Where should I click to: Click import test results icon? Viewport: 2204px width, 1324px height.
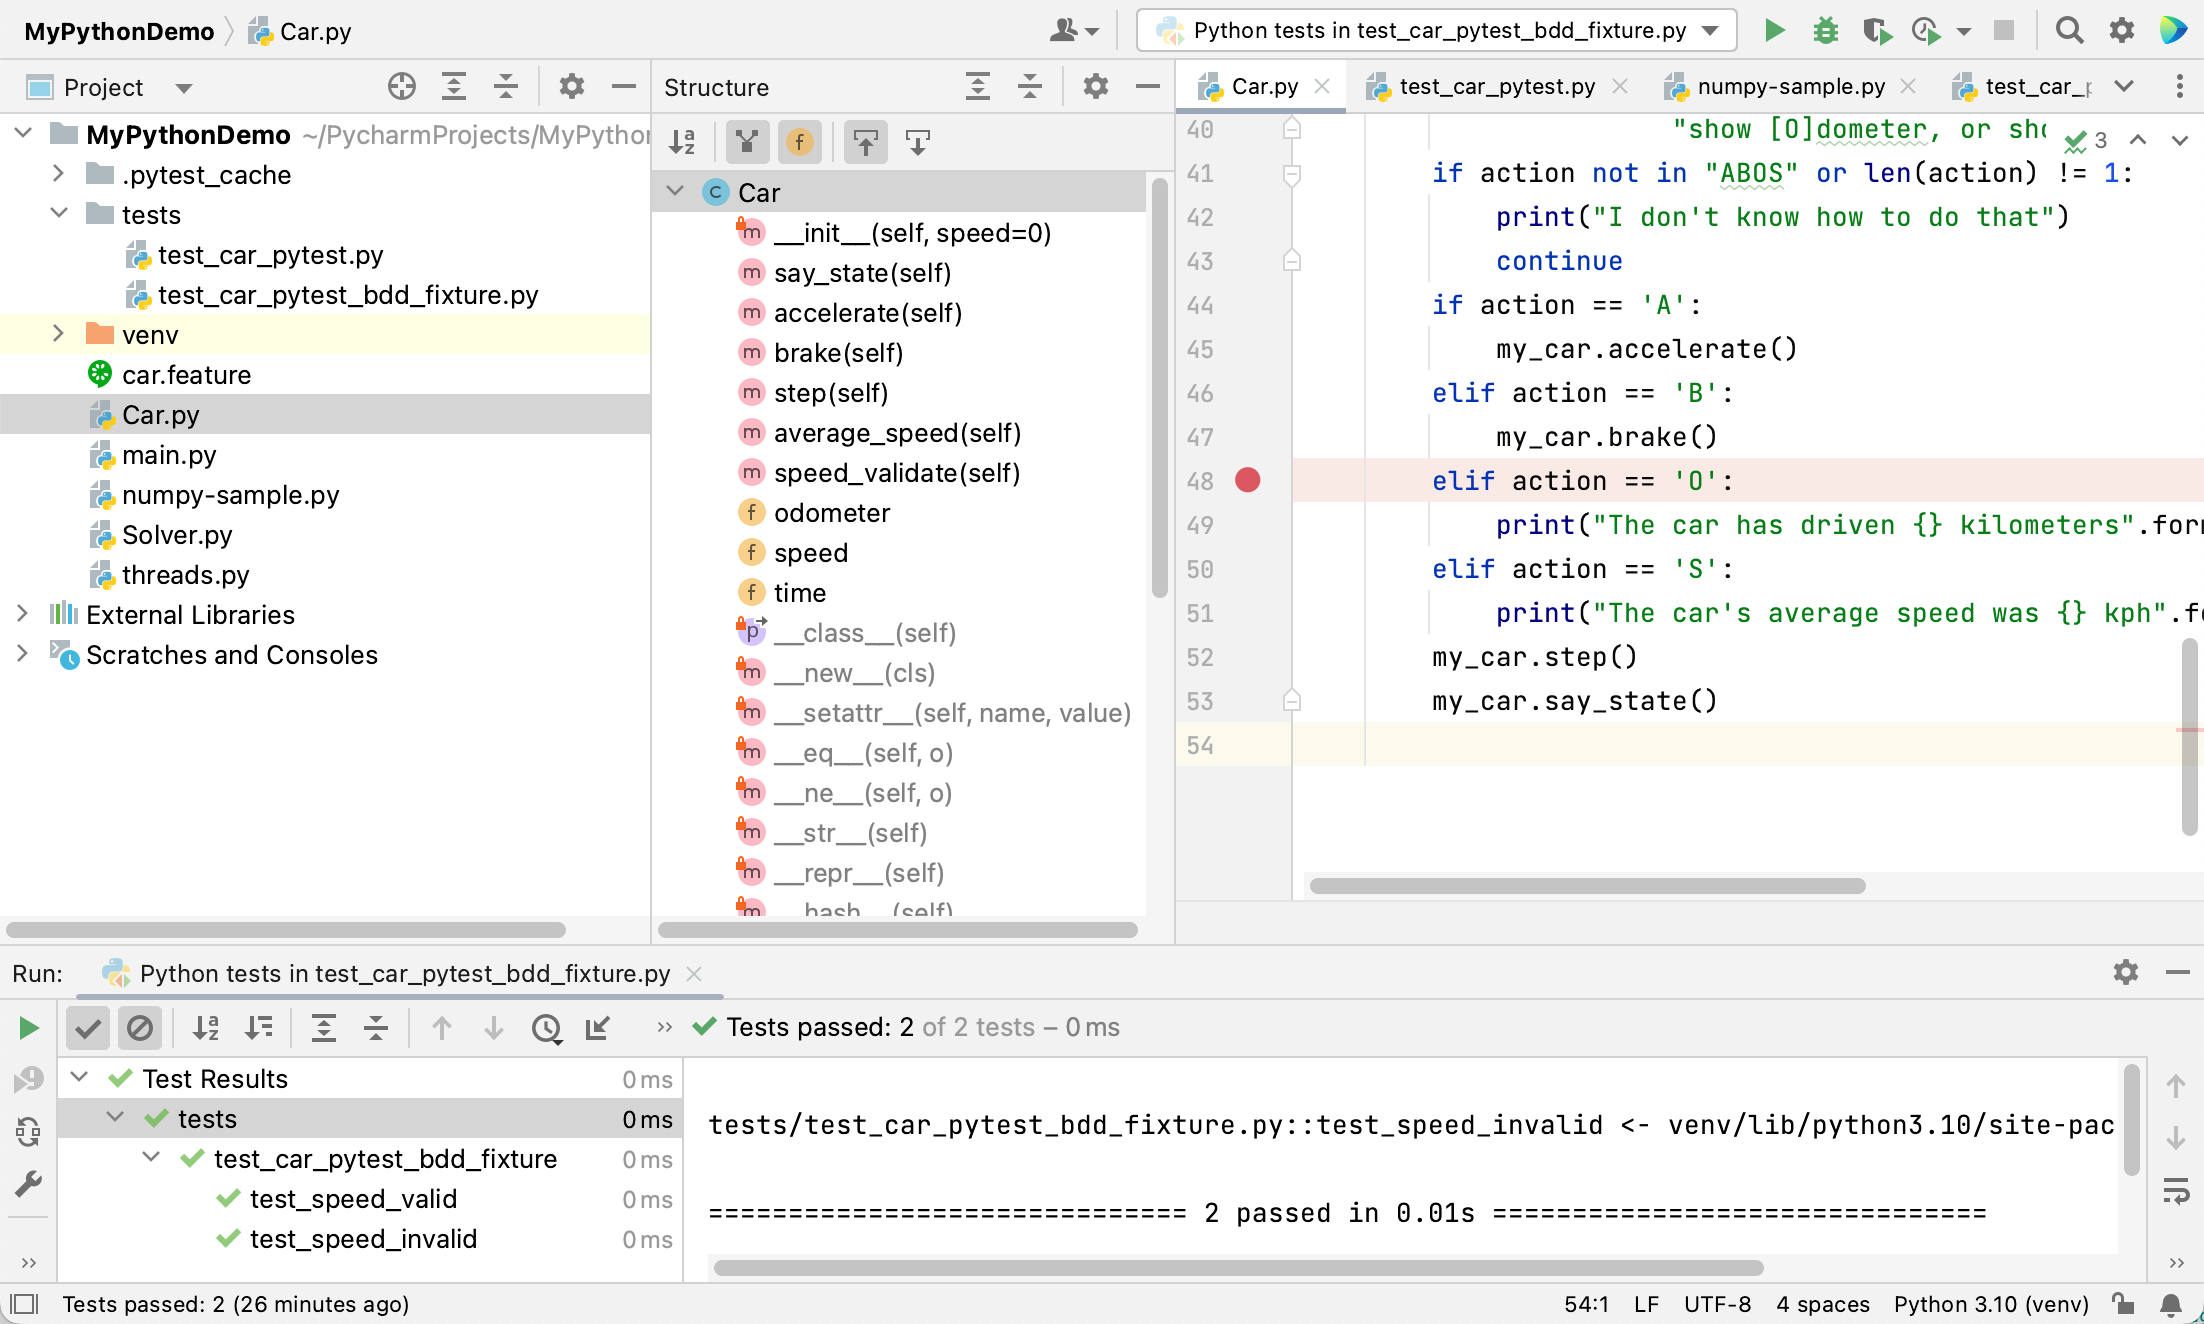pyautogui.click(x=598, y=1028)
